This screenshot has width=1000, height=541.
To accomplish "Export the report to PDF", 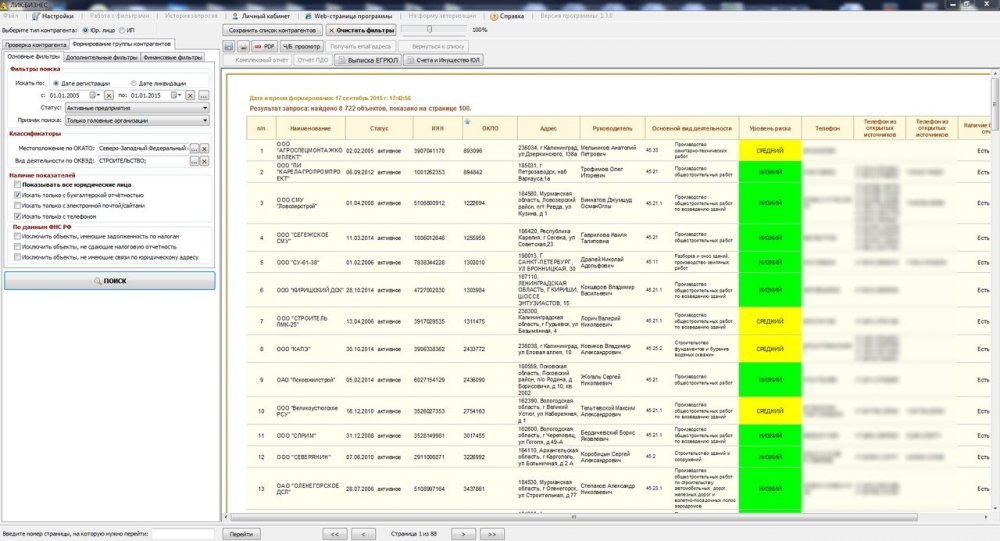I will (x=264, y=47).
